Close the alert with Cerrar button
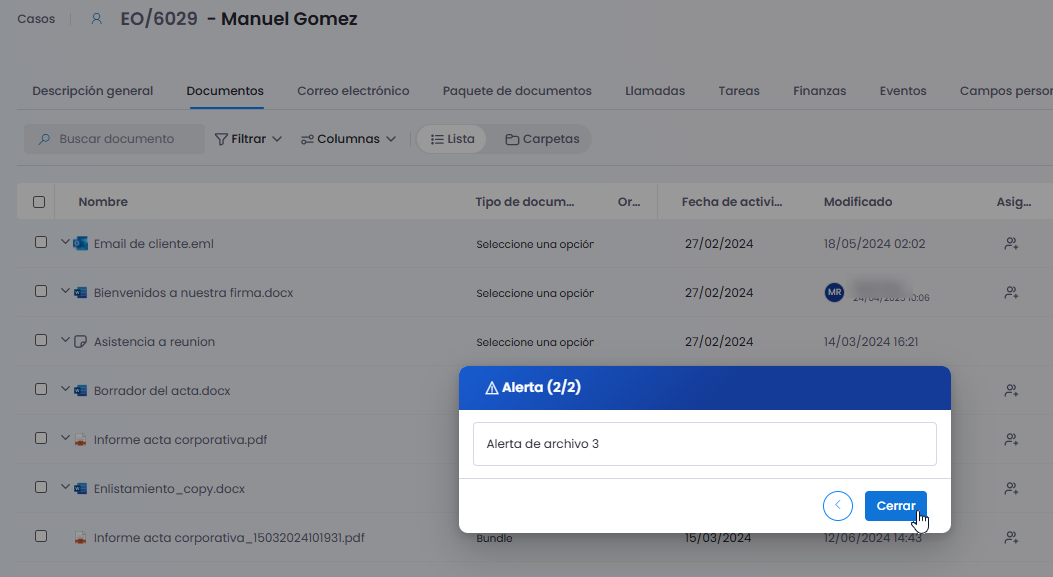 [x=896, y=506]
